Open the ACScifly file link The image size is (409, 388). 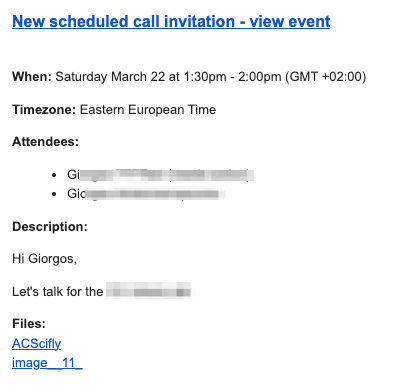coord(37,344)
